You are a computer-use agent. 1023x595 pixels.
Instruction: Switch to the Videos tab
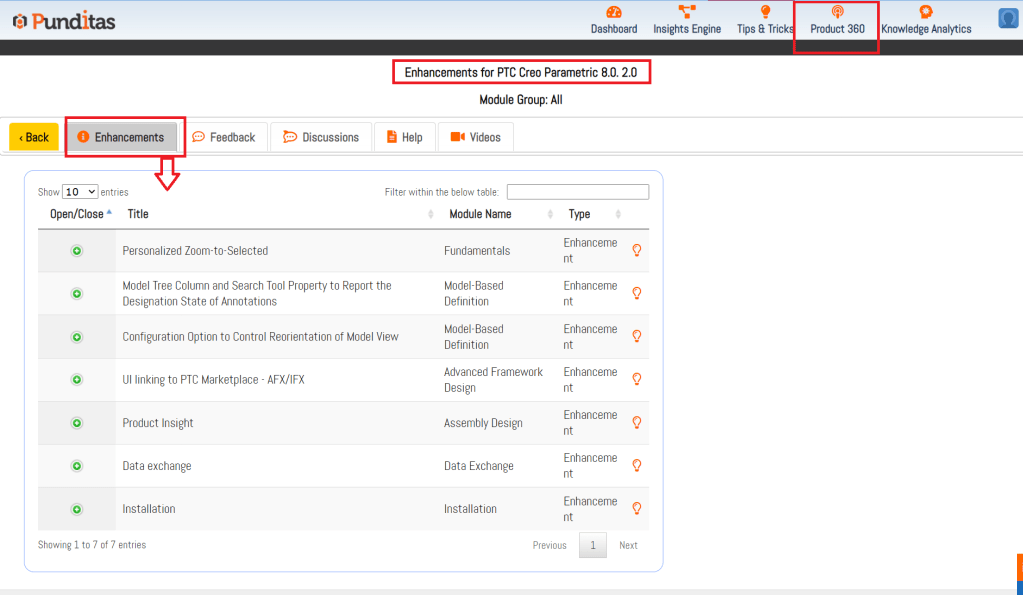pyautogui.click(x=475, y=137)
